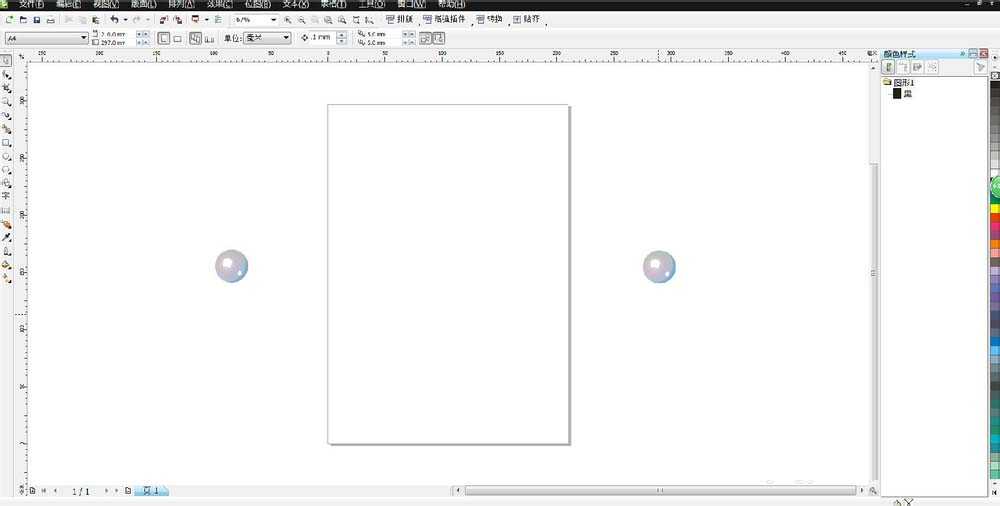The width and height of the screenshot is (1000, 506).
Task: Select the 黑 color style item
Action: 907,93
